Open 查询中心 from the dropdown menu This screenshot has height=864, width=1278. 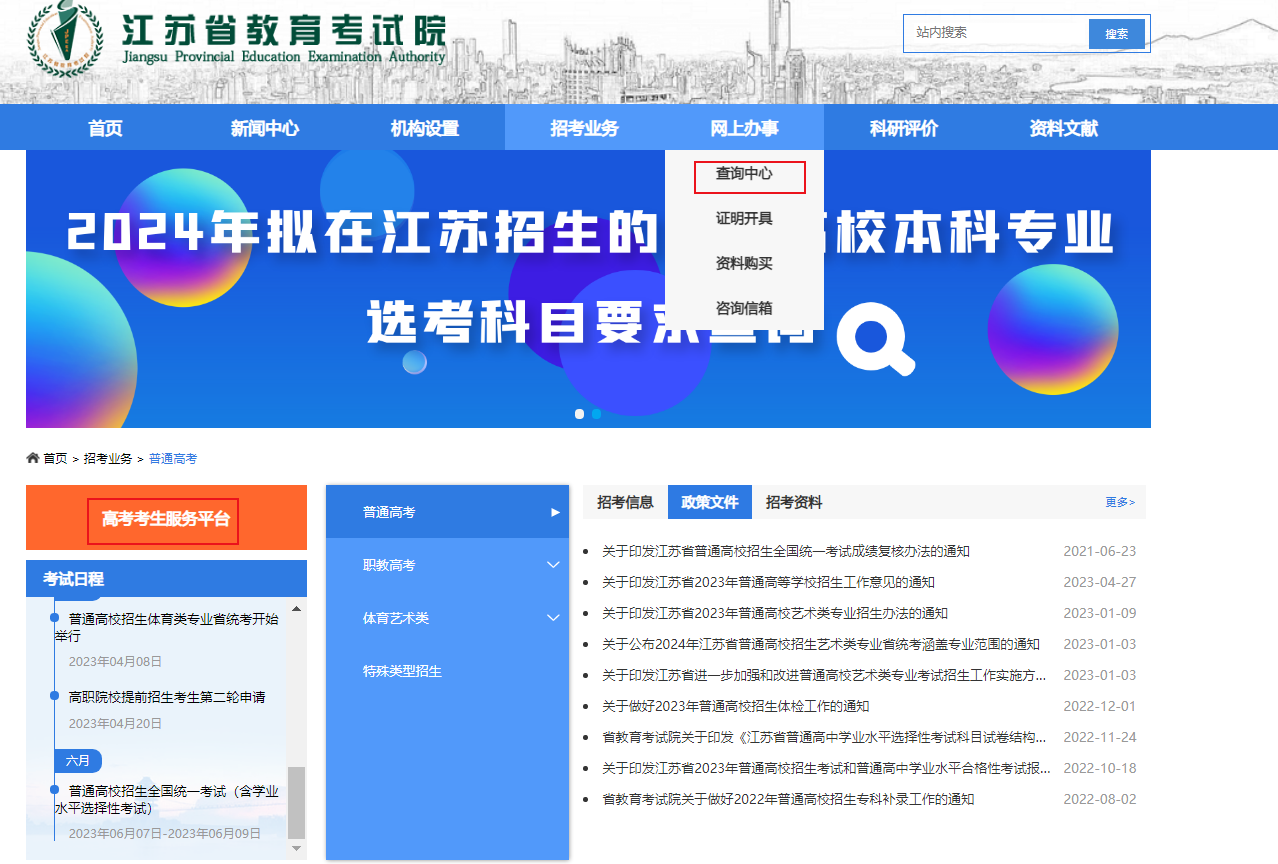[x=744, y=174]
